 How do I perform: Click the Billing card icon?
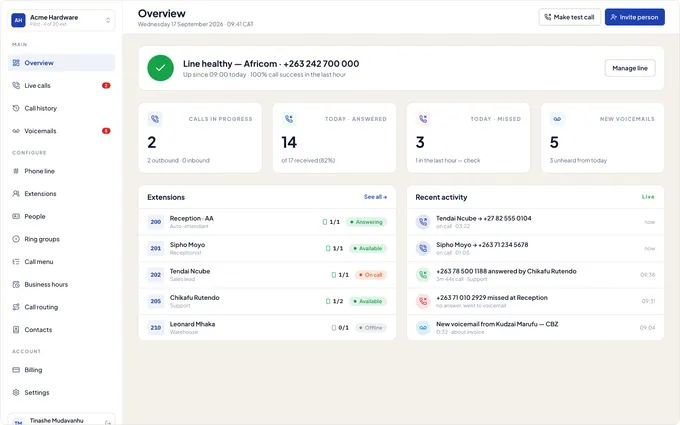[x=16, y=370]
